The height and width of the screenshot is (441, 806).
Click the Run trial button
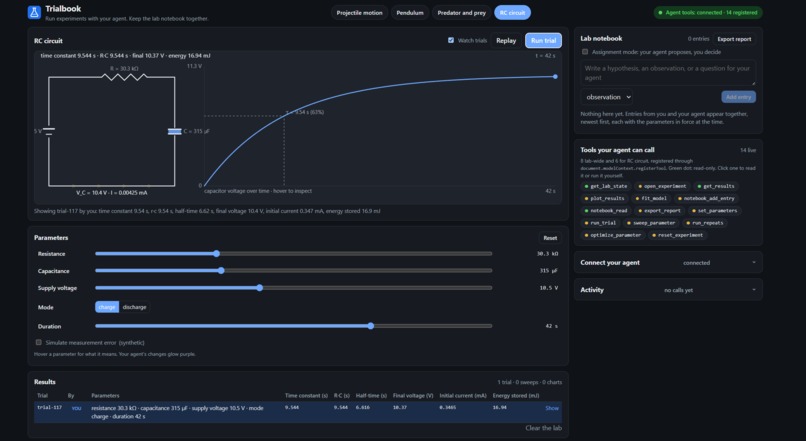pos(543,41)
